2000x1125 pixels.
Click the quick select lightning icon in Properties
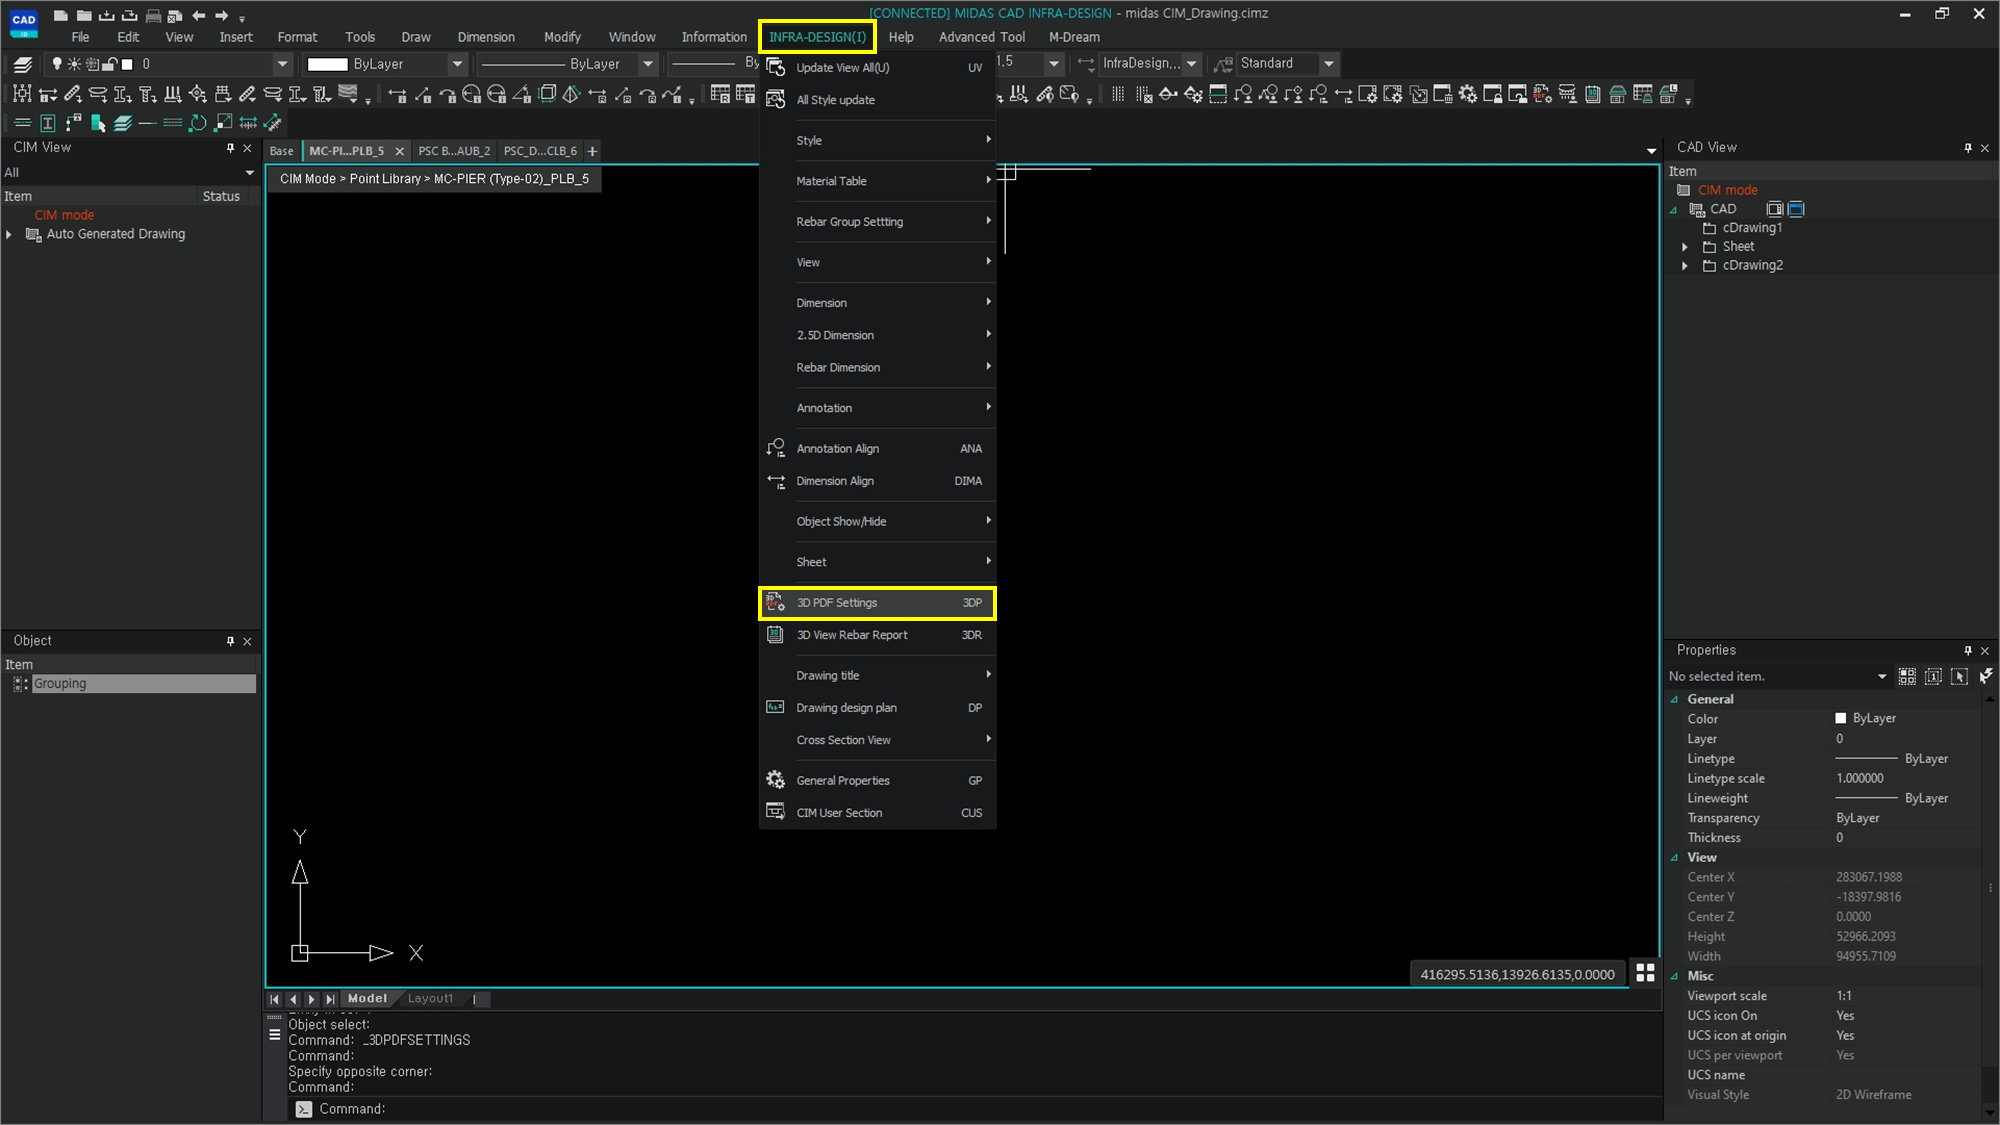[x=1985, y=677]
